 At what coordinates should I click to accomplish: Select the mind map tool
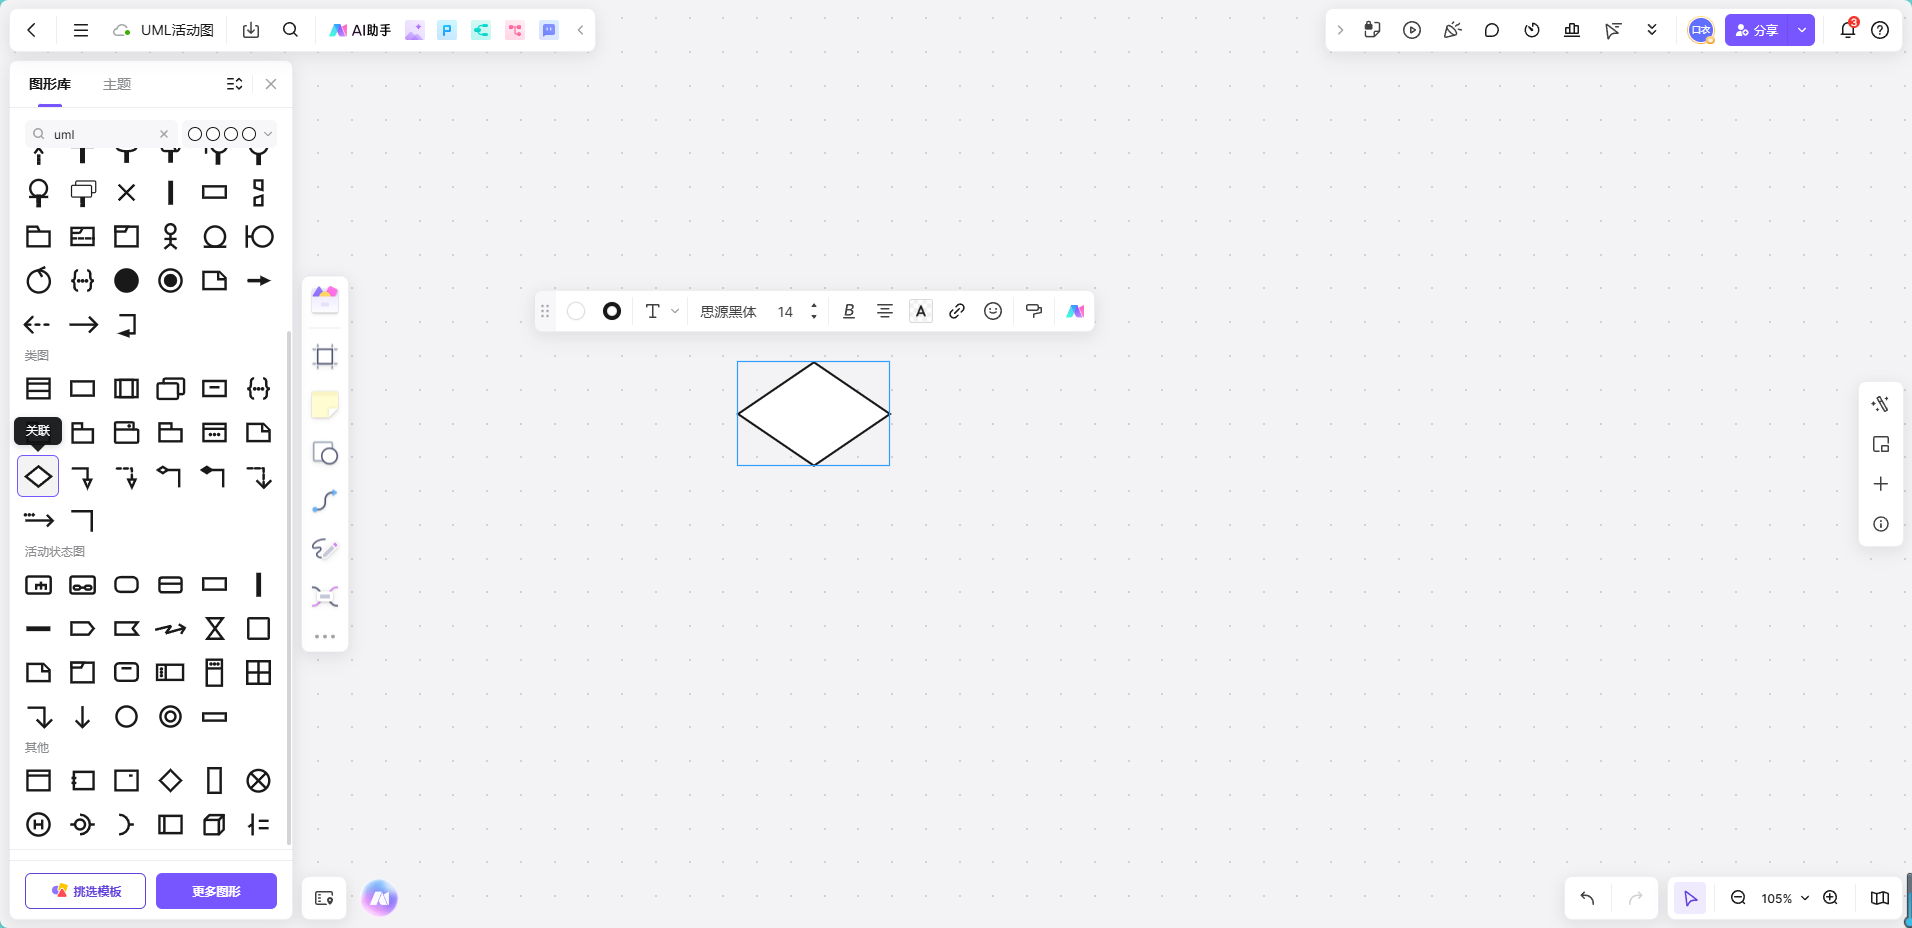[325, 597]
